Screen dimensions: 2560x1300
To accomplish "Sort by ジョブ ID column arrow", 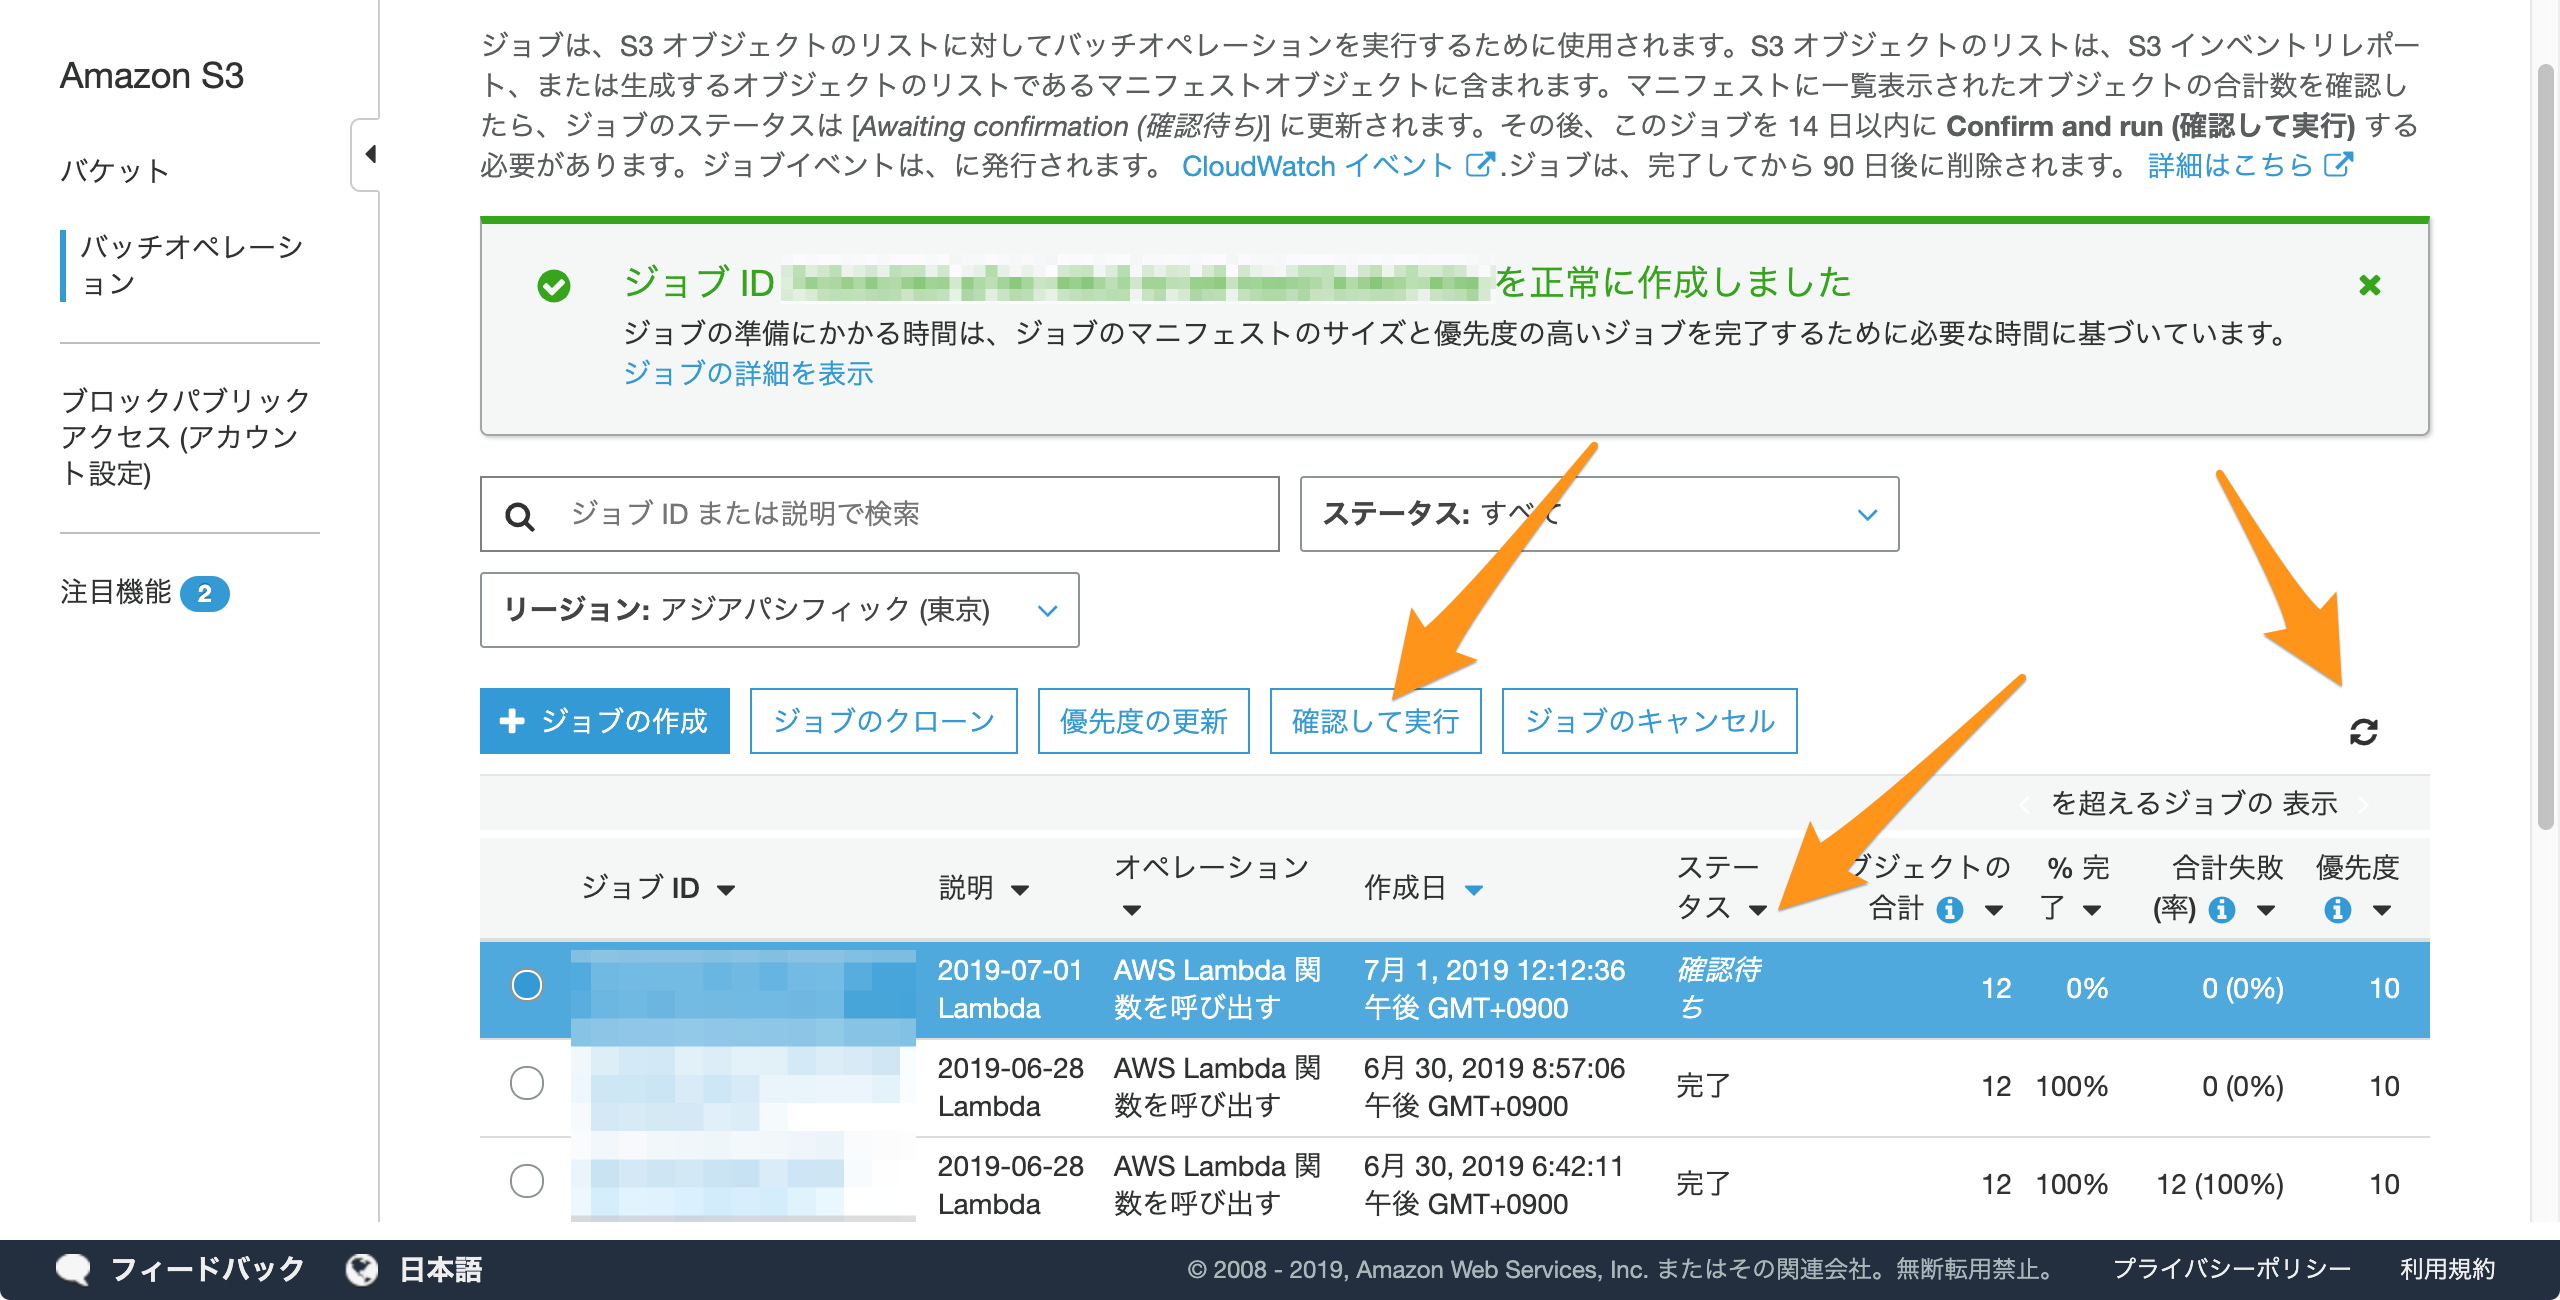I will click(727, 890).
